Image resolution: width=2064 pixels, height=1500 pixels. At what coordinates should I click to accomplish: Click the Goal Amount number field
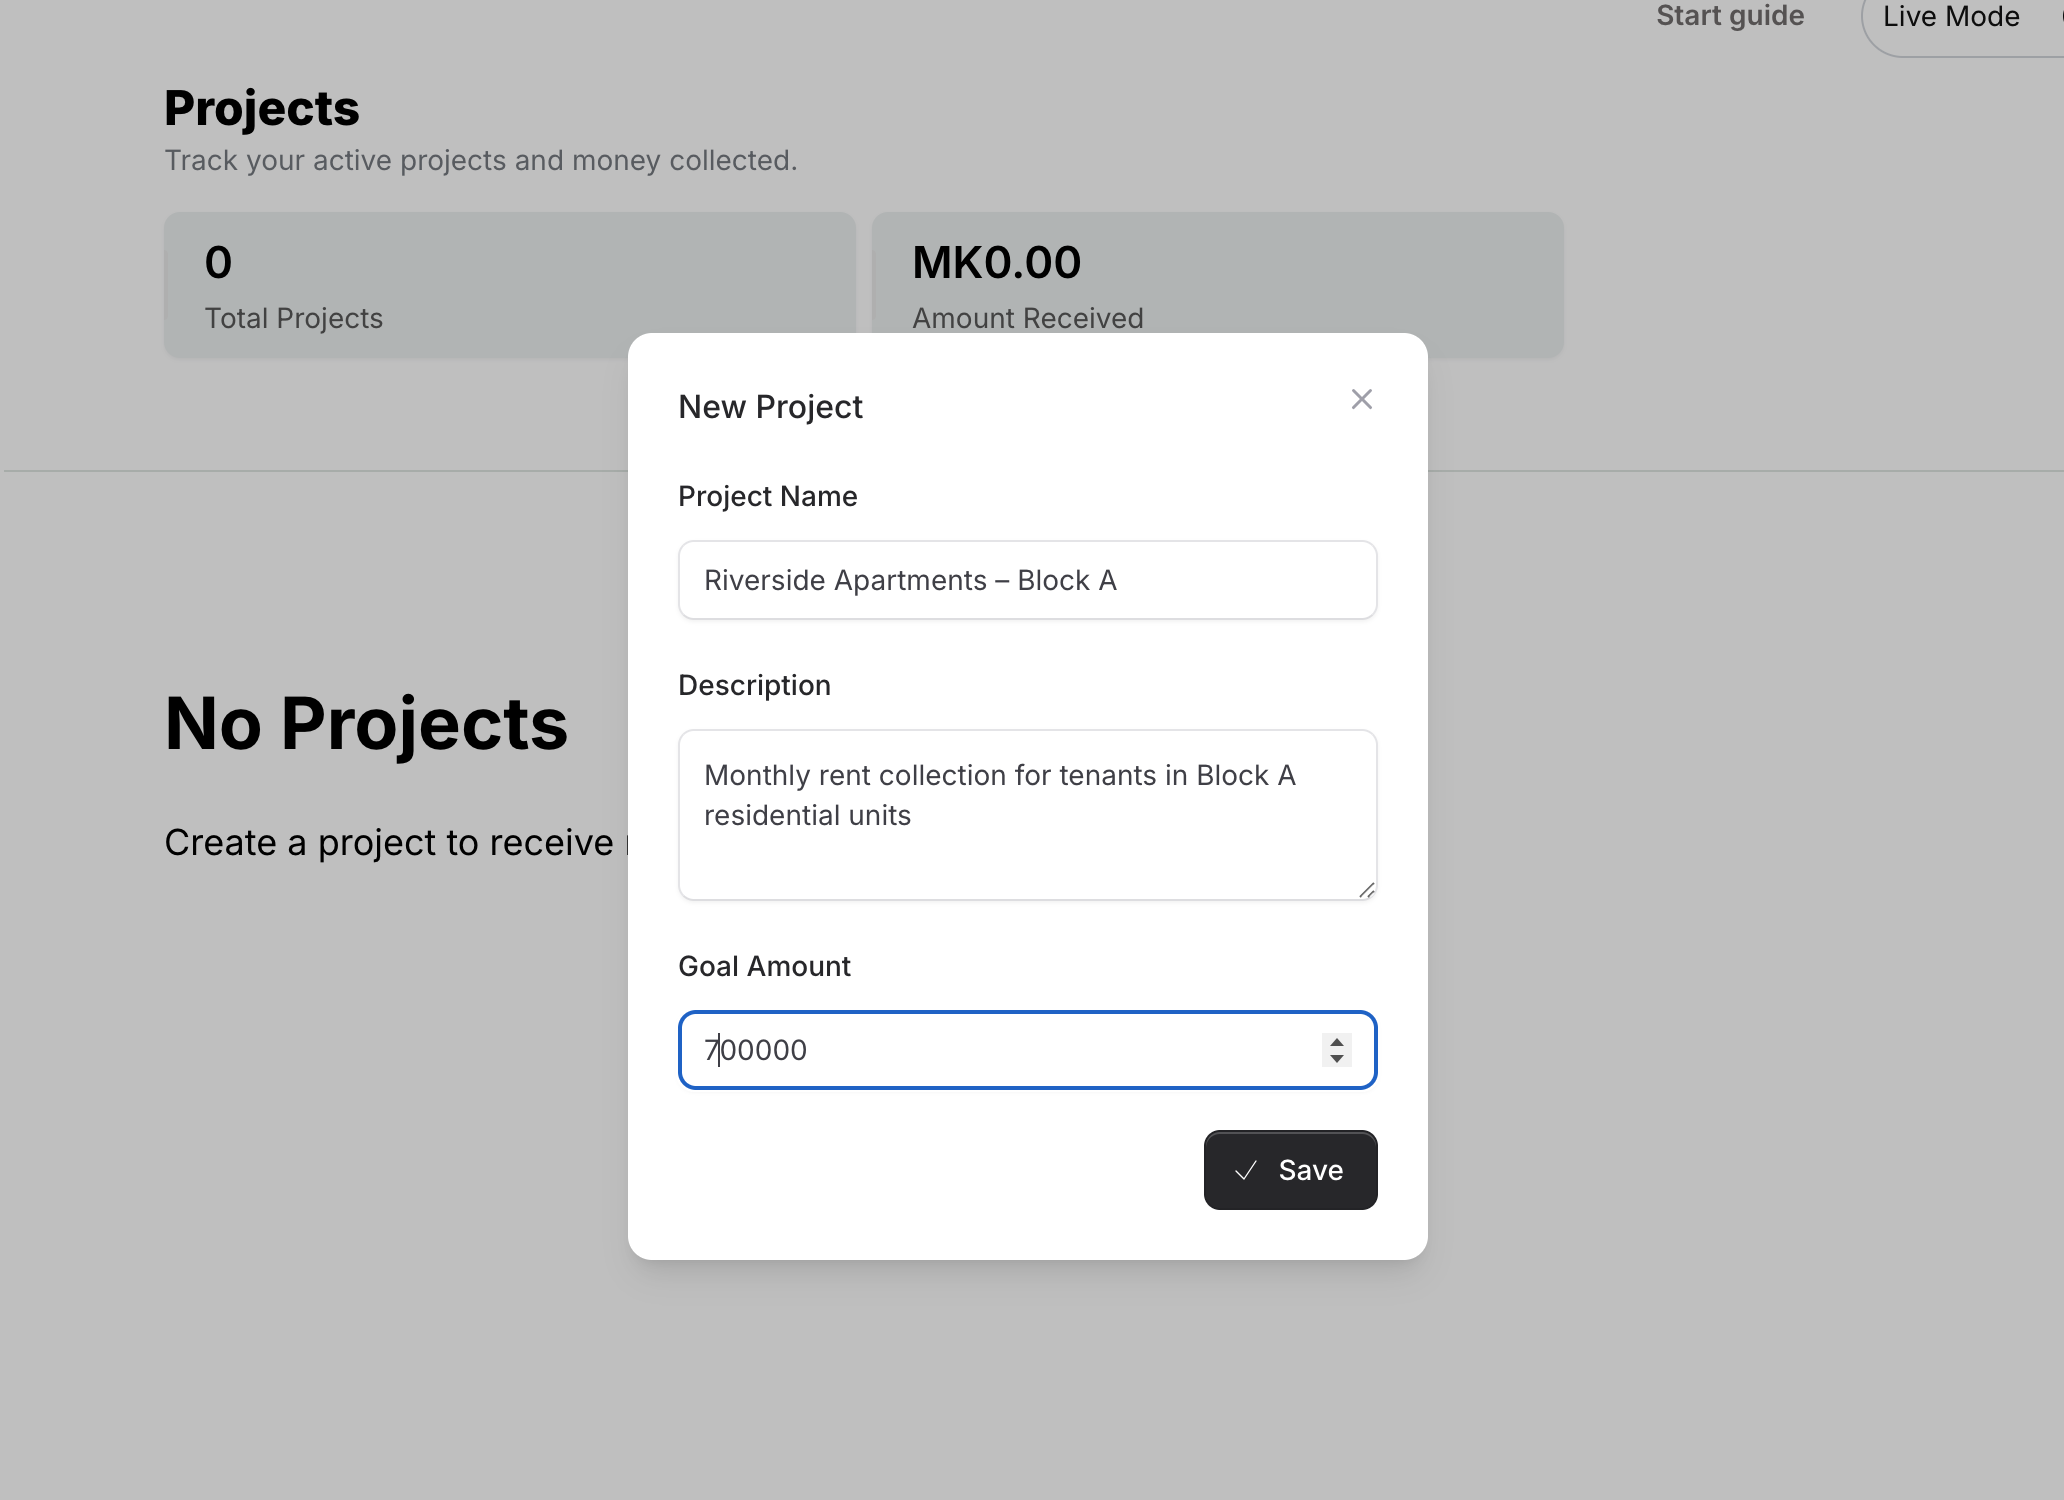pos(1000,1050)
